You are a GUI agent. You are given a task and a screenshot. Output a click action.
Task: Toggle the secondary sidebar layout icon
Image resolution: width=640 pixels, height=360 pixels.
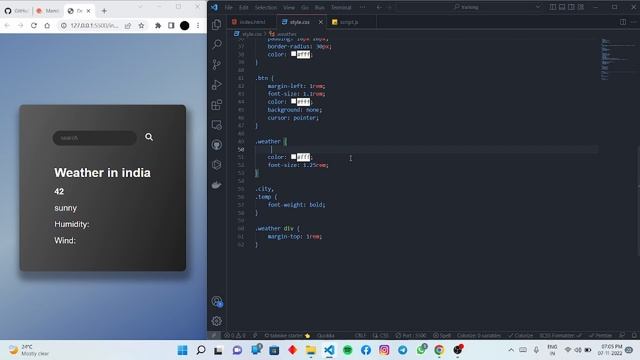(571, 7)
